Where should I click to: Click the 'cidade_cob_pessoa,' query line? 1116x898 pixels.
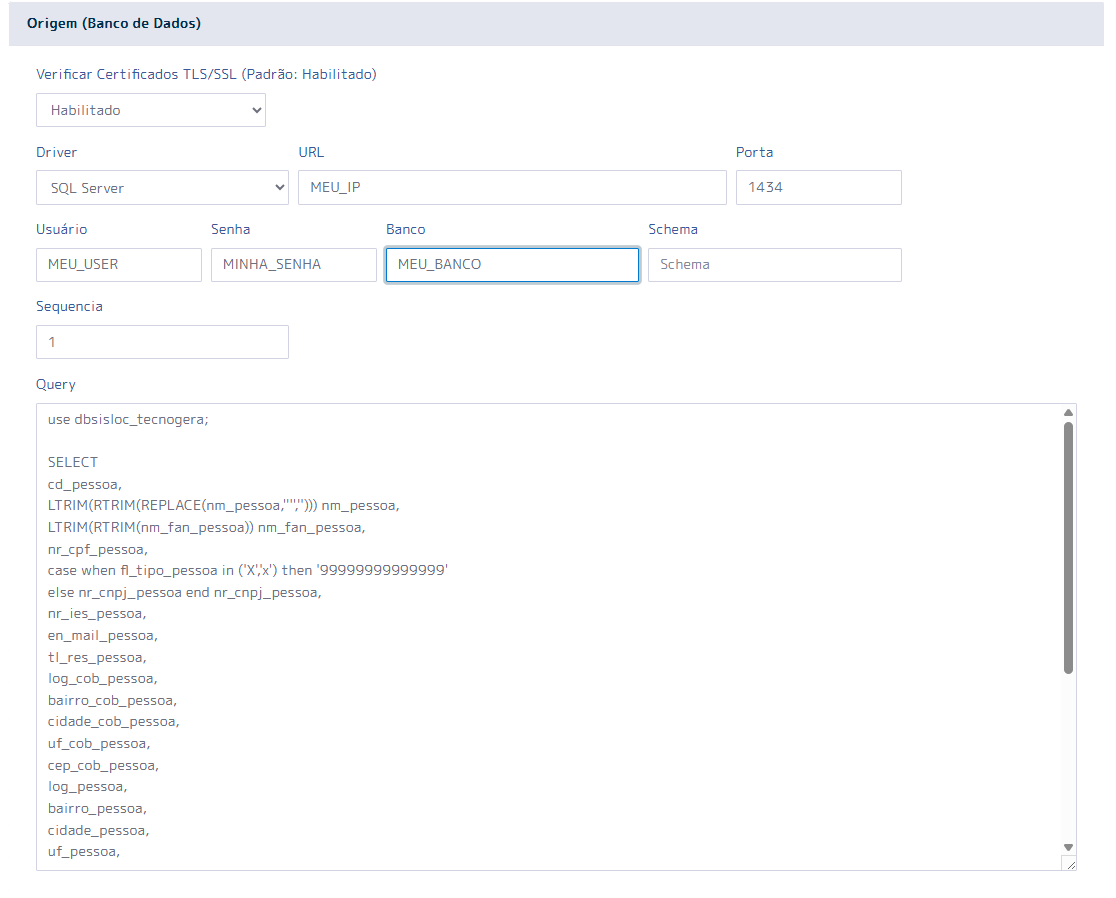click(114, 722)
